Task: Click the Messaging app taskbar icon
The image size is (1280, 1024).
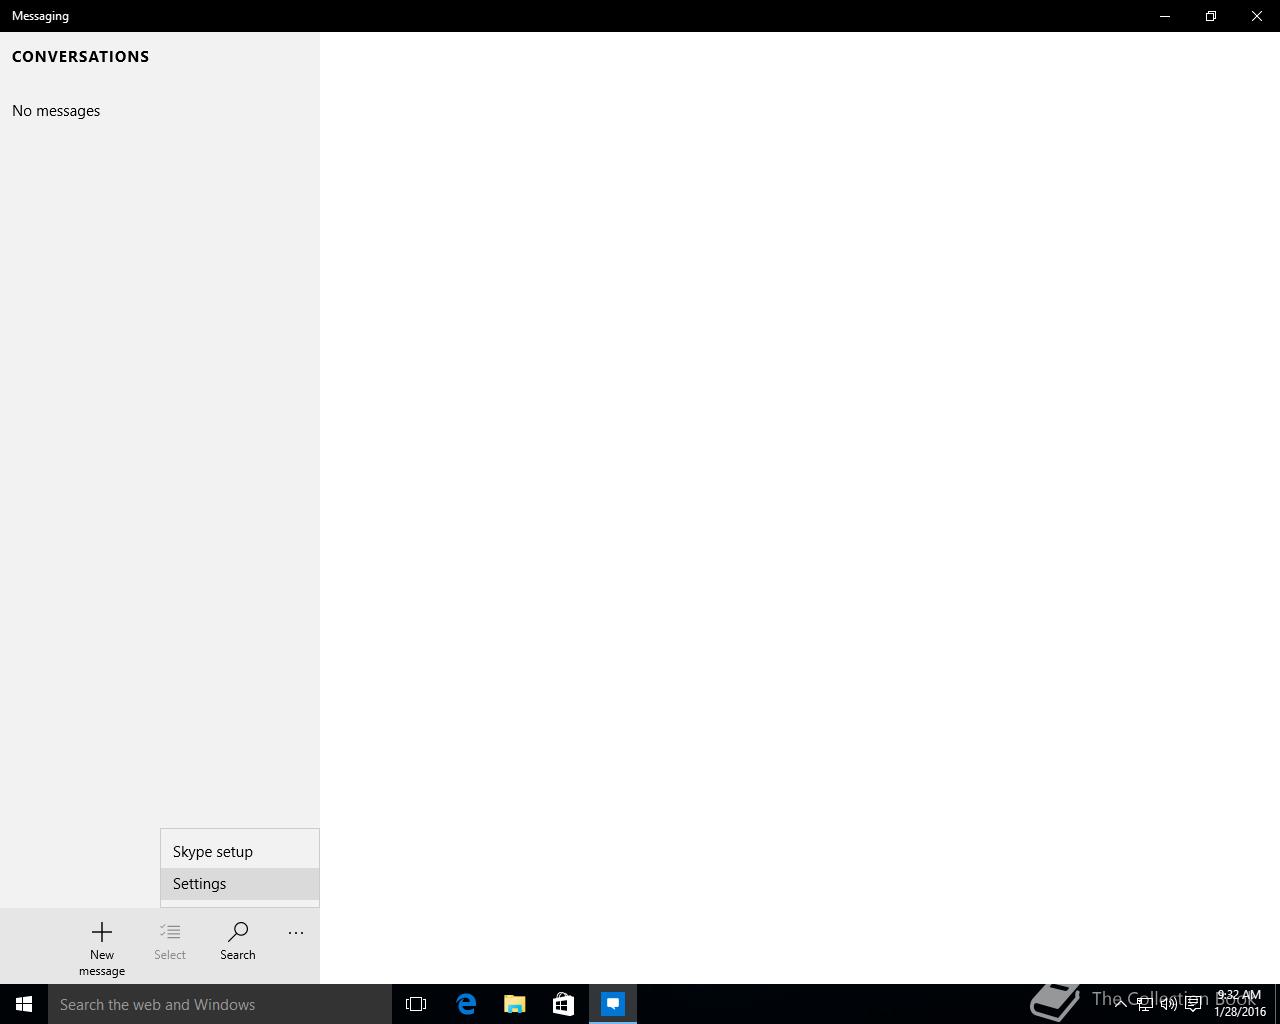Action: 613,1004
